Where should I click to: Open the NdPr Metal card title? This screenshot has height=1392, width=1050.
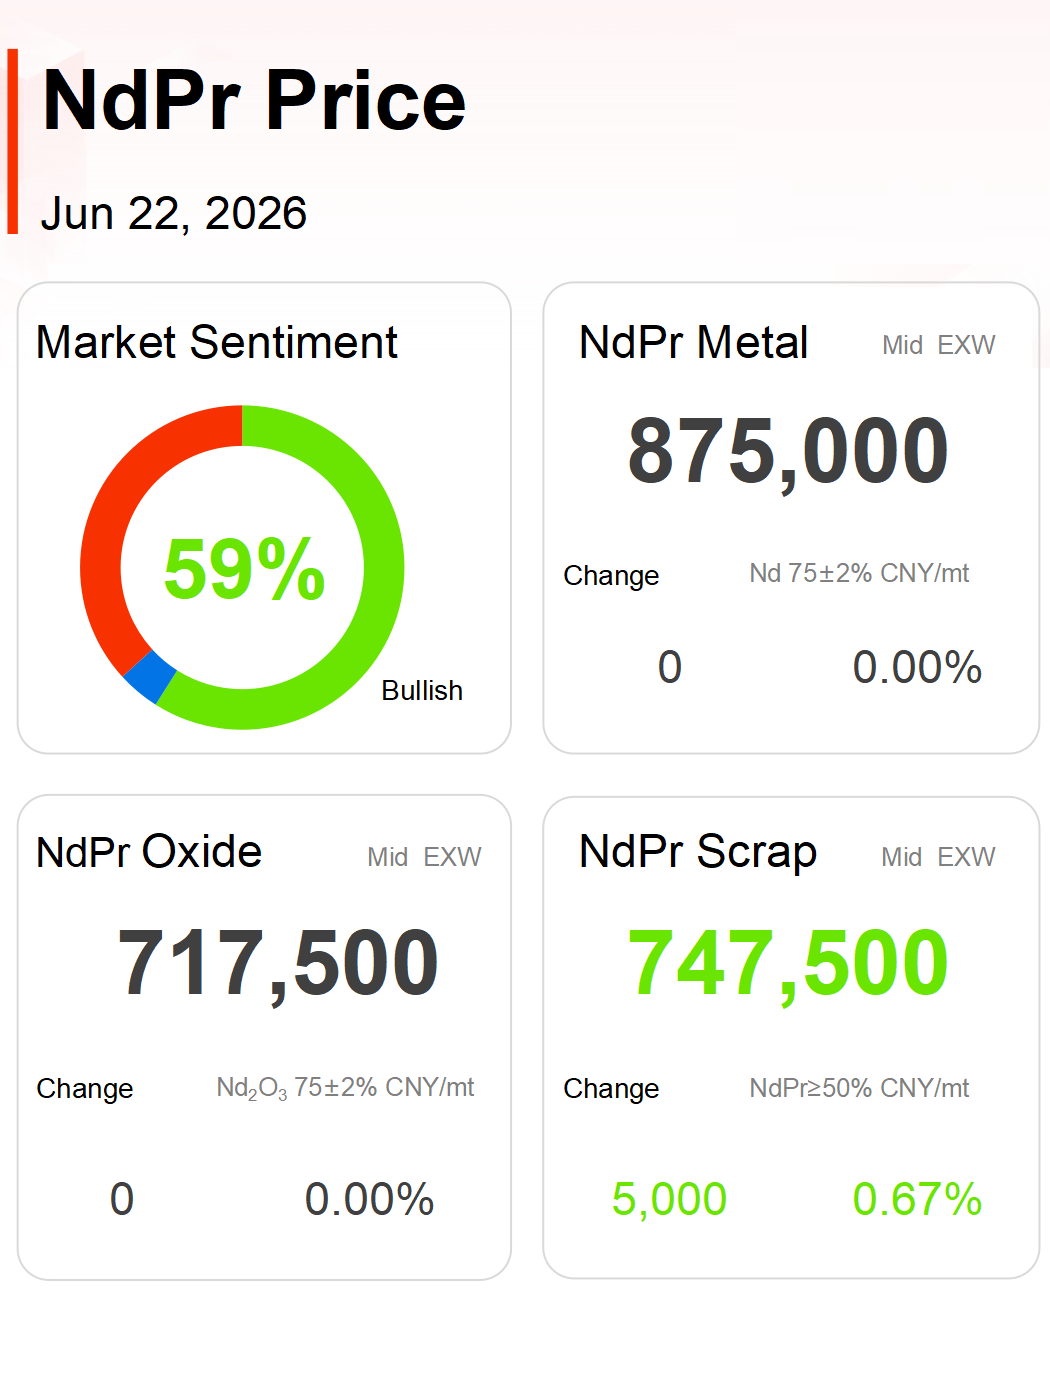pos(693,342)
